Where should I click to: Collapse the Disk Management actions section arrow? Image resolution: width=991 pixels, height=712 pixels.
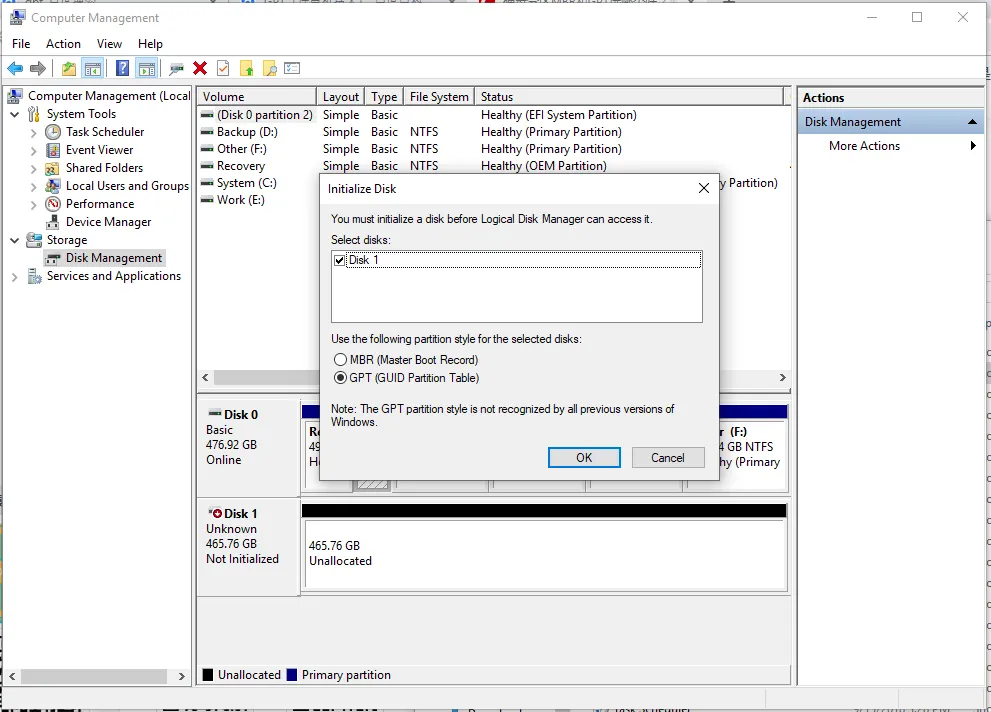(973, 121)
